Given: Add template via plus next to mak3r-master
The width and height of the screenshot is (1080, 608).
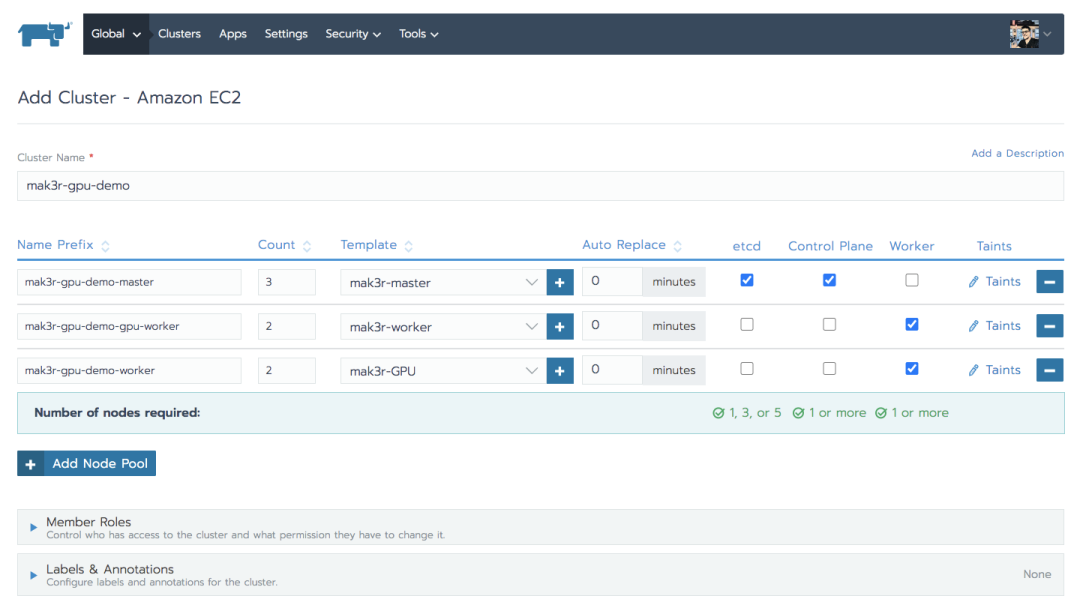Looking at the screenshot, I should [560, 282].
